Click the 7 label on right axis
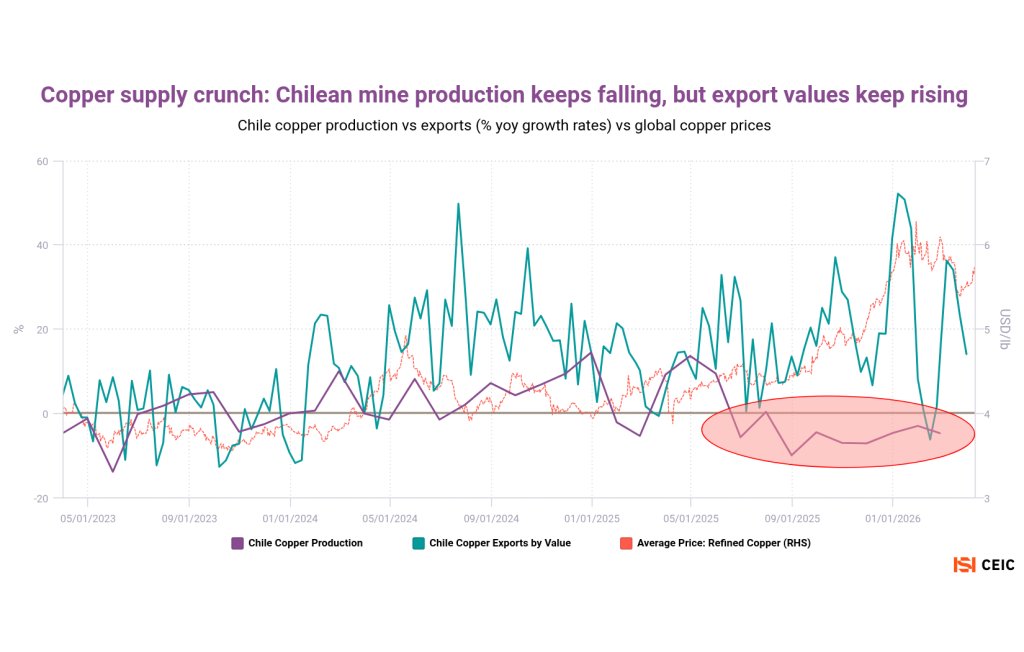The image size is (1024, 652). pyautogui.click(x=986, y=161)
